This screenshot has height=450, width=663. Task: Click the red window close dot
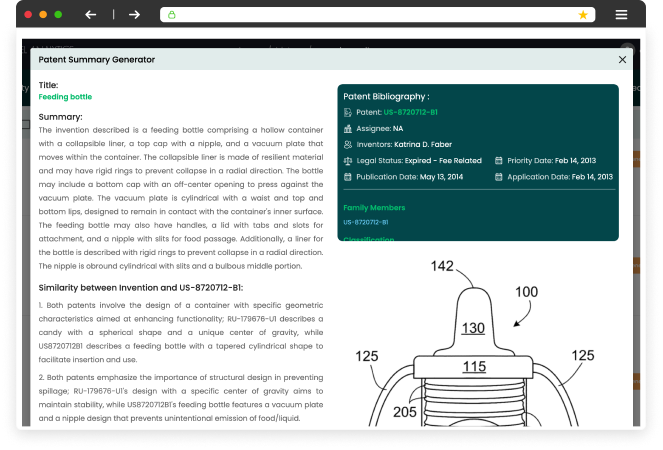pos(28,15)
